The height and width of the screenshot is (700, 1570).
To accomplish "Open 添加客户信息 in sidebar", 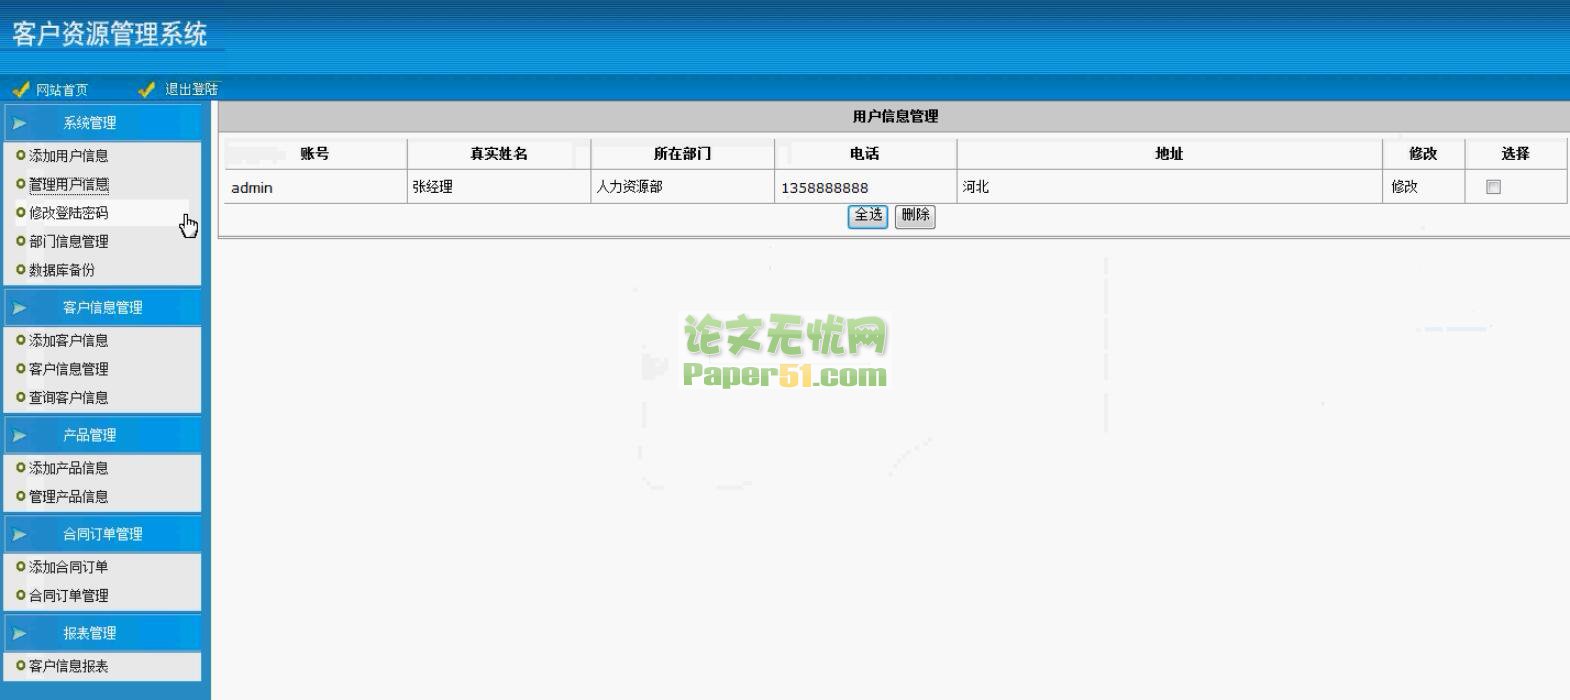I will pyautogui.click(x=68, y=341).
